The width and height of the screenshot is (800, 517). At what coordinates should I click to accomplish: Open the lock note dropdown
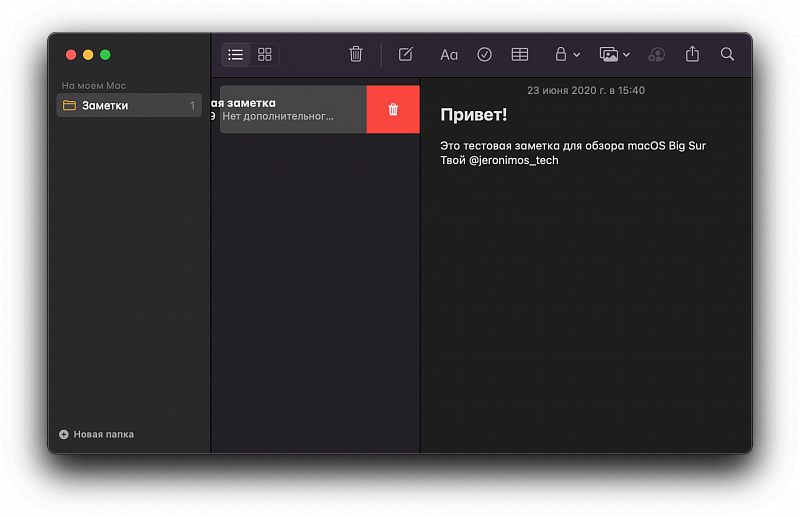coord(567,54)
